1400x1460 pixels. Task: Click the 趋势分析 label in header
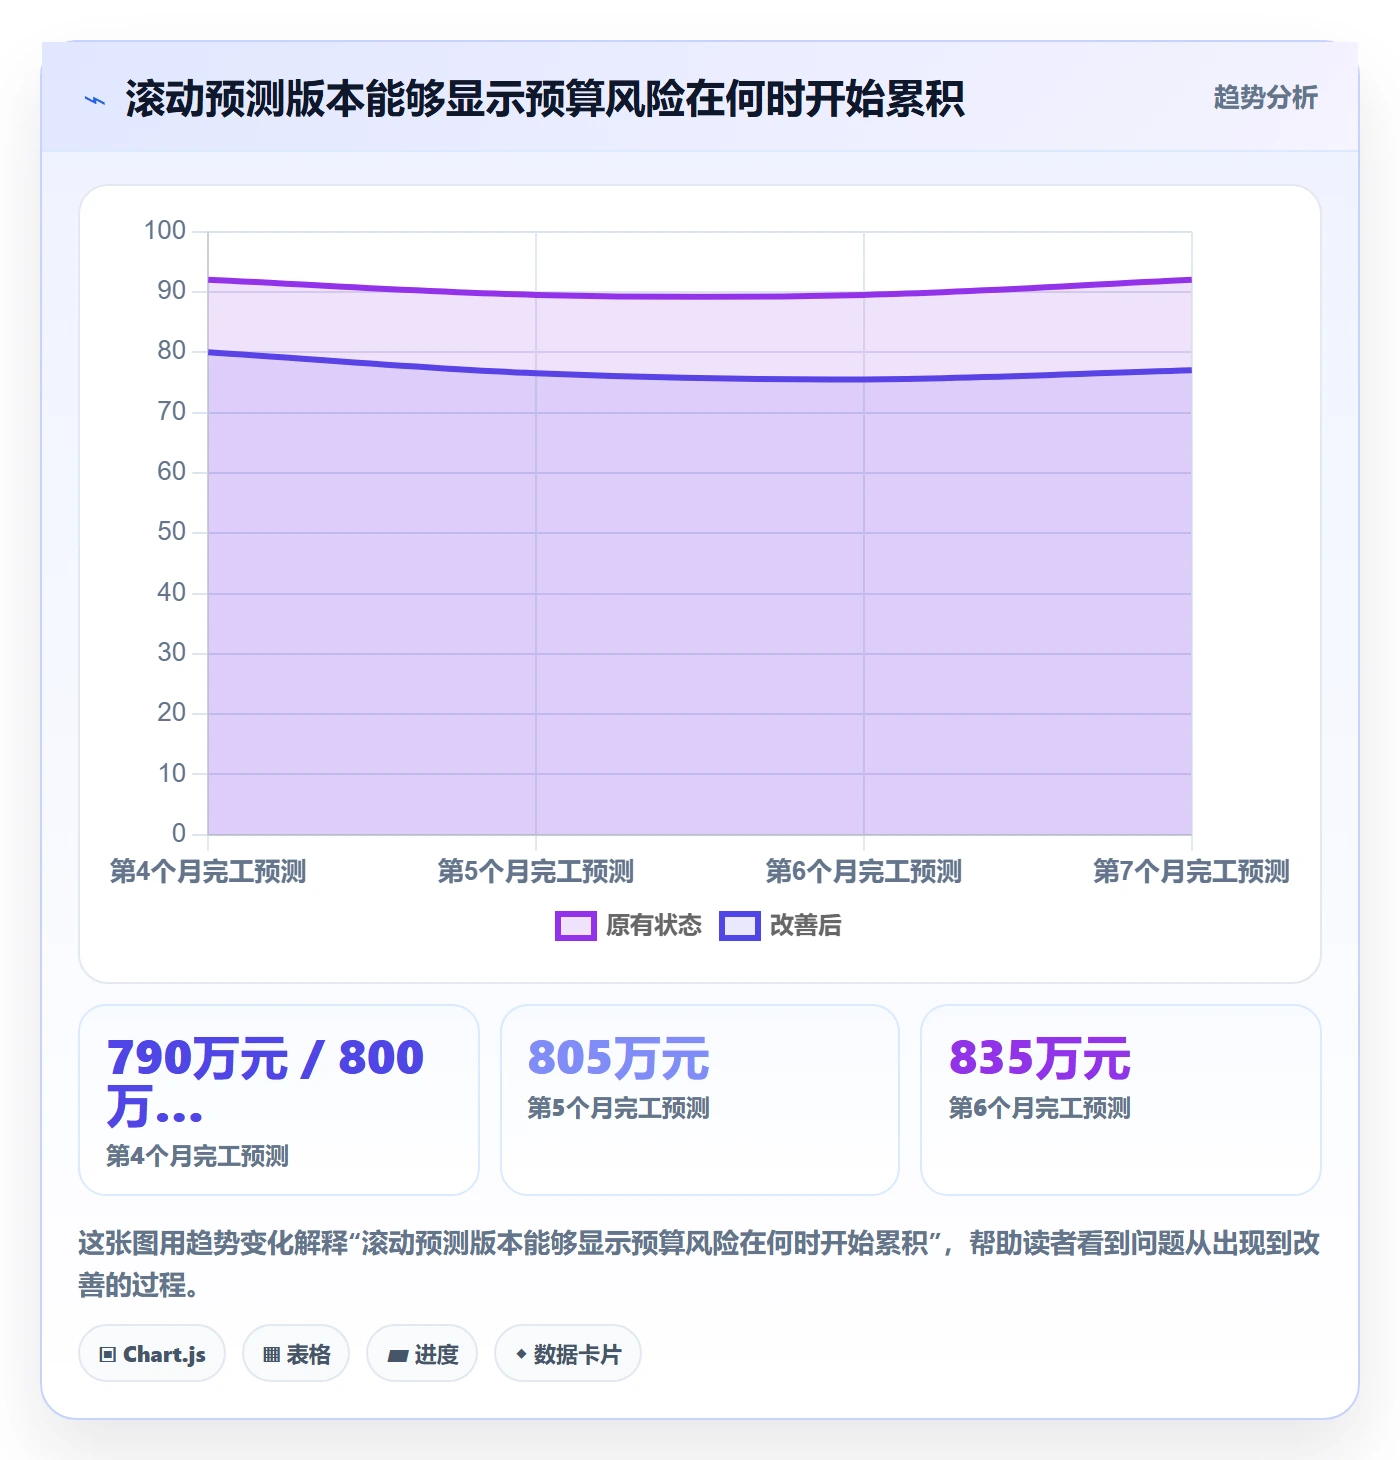click(x=1265, y=97)
